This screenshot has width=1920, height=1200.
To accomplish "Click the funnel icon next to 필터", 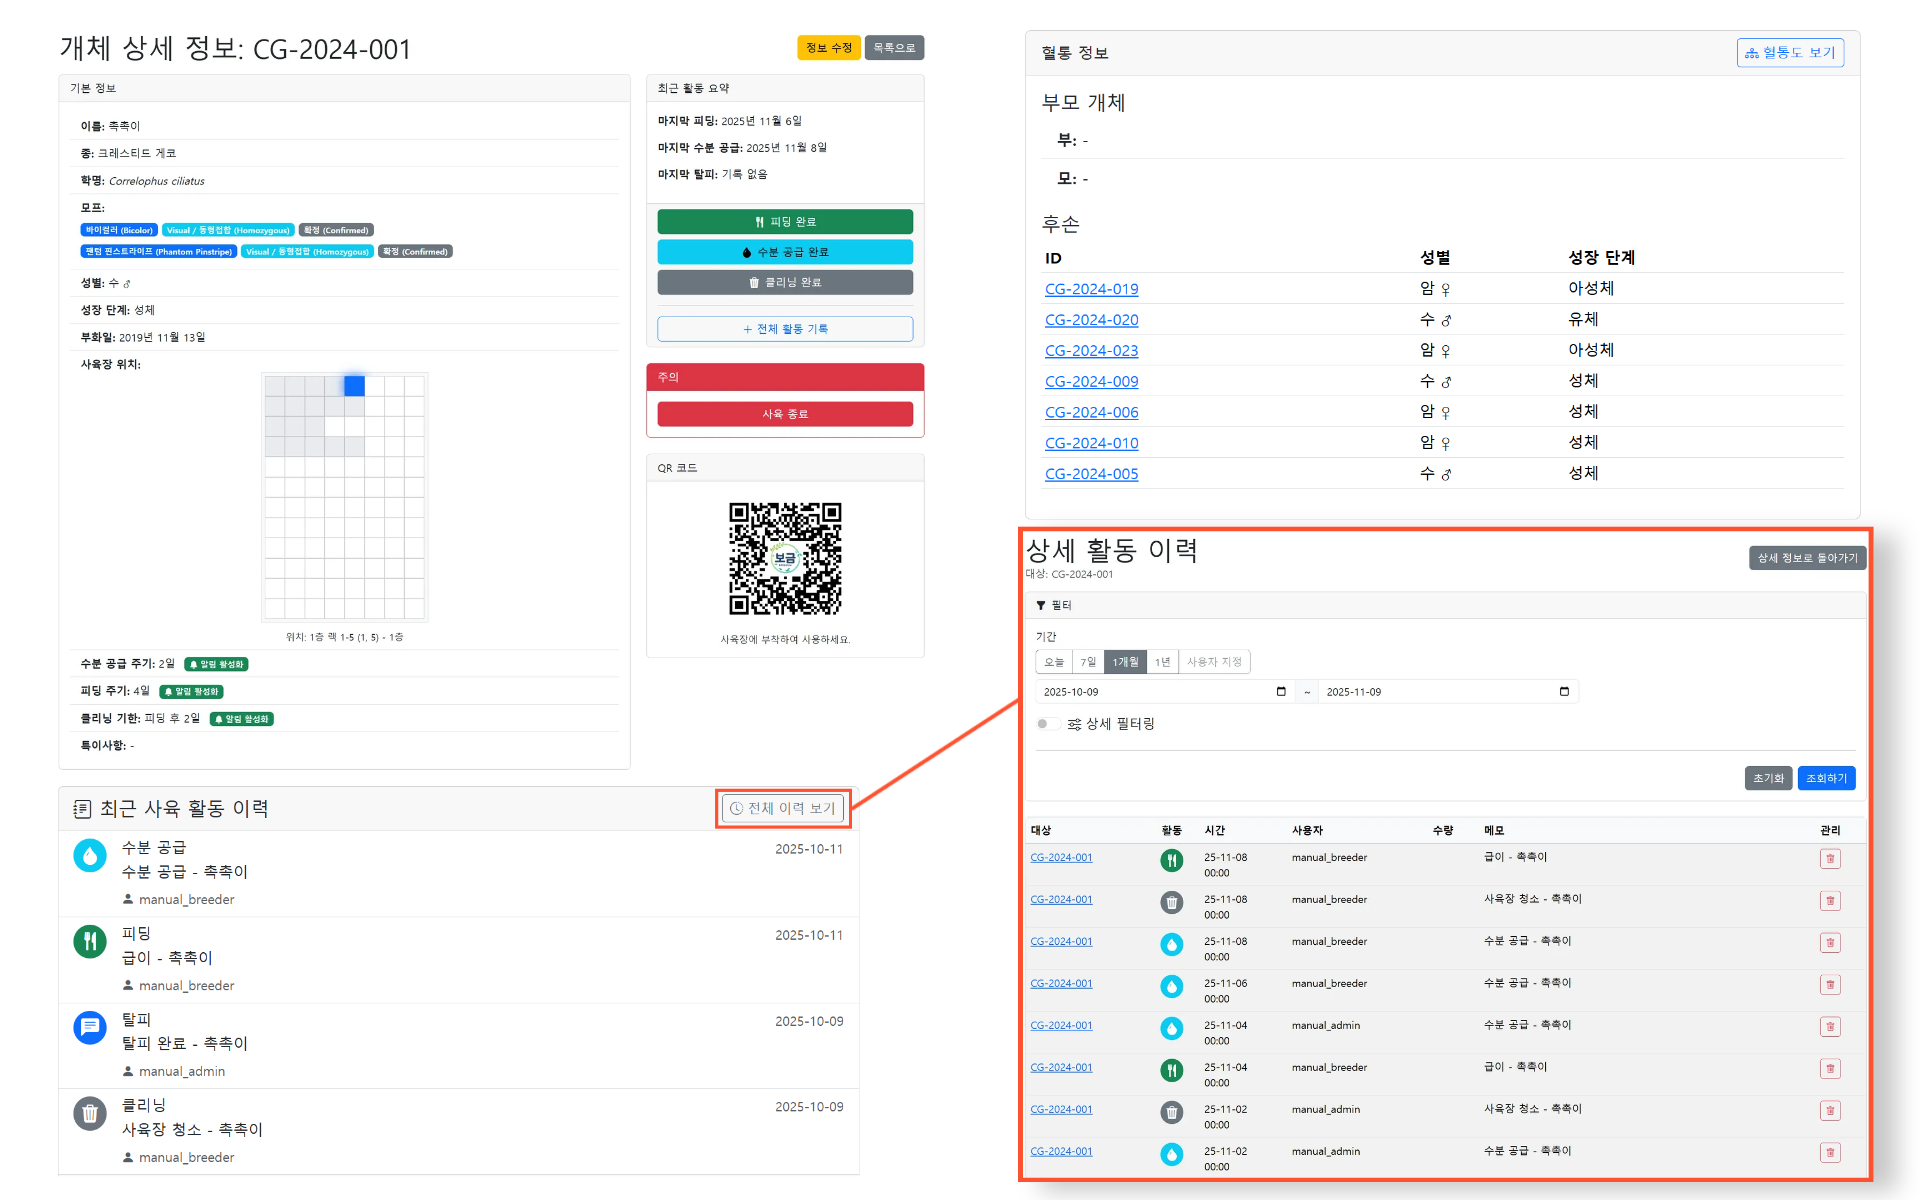I will pos(1042,604).
